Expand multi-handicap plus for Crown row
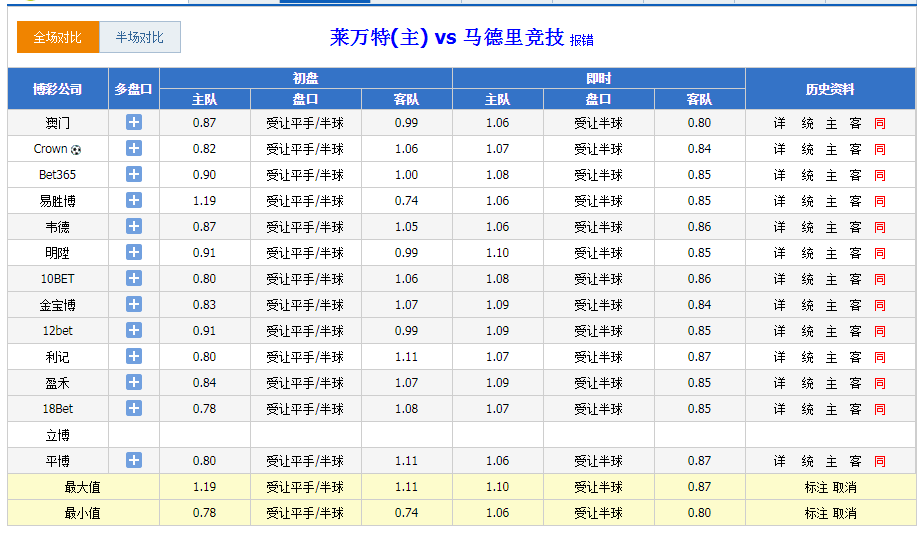924x534 pixels. pos(134,149)
